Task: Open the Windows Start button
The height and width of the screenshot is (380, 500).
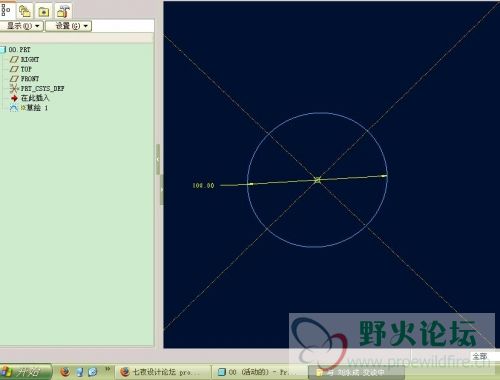Action: [25, 371]
